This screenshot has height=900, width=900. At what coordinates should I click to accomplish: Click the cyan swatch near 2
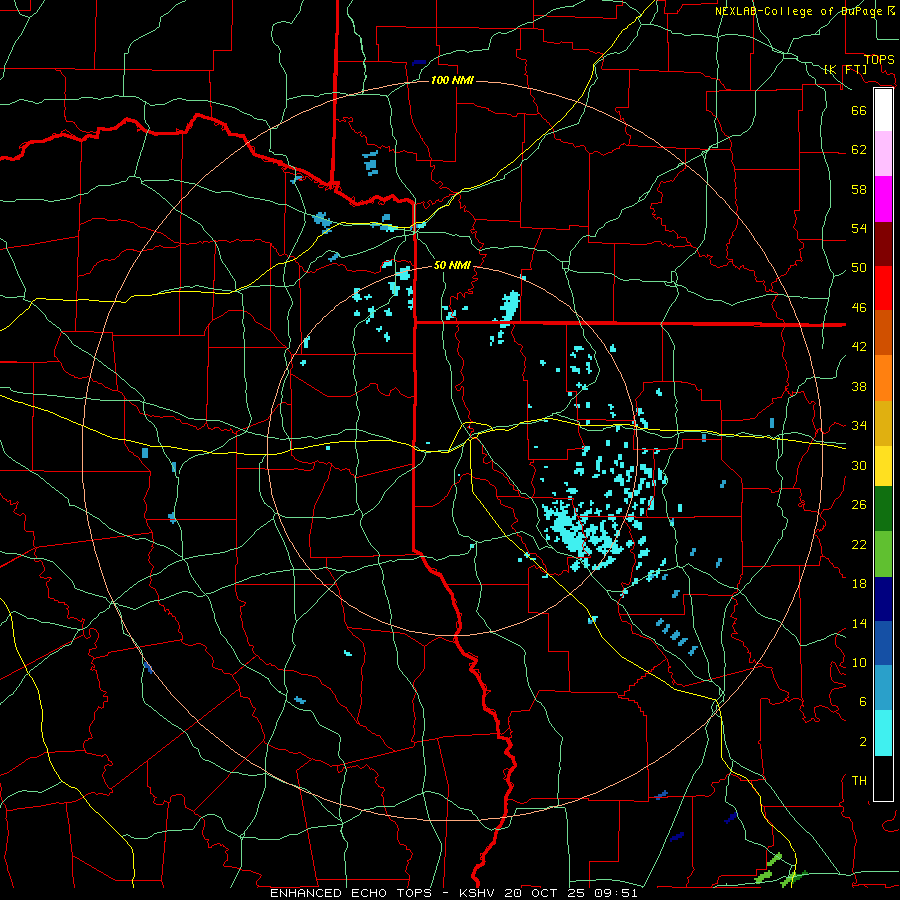(883, 733)
